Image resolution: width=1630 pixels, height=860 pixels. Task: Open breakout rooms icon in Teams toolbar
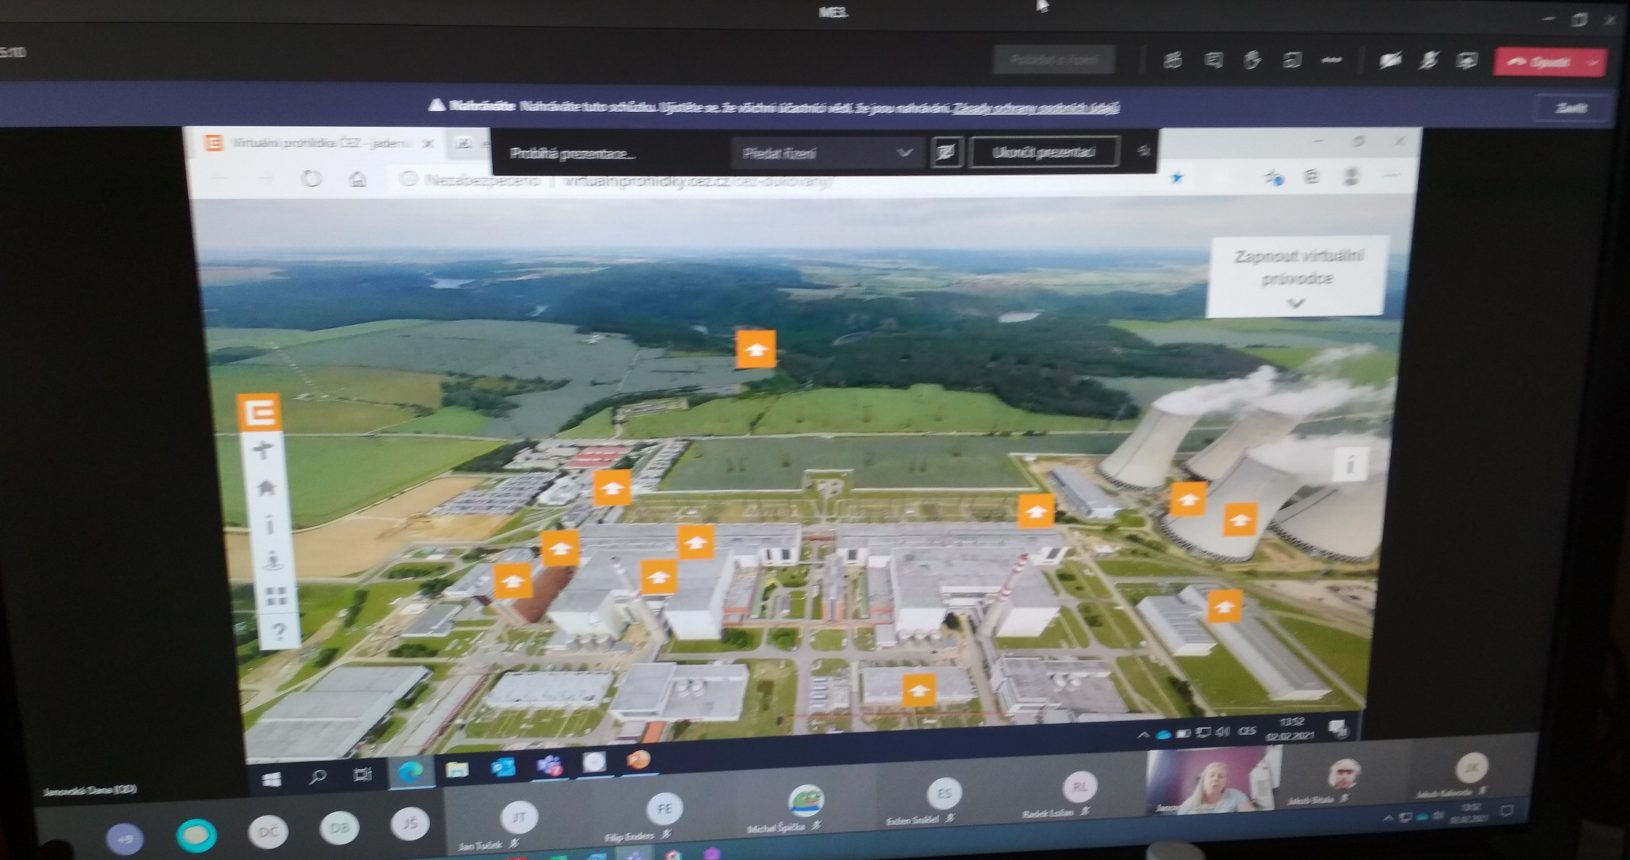coord(1292,61)
